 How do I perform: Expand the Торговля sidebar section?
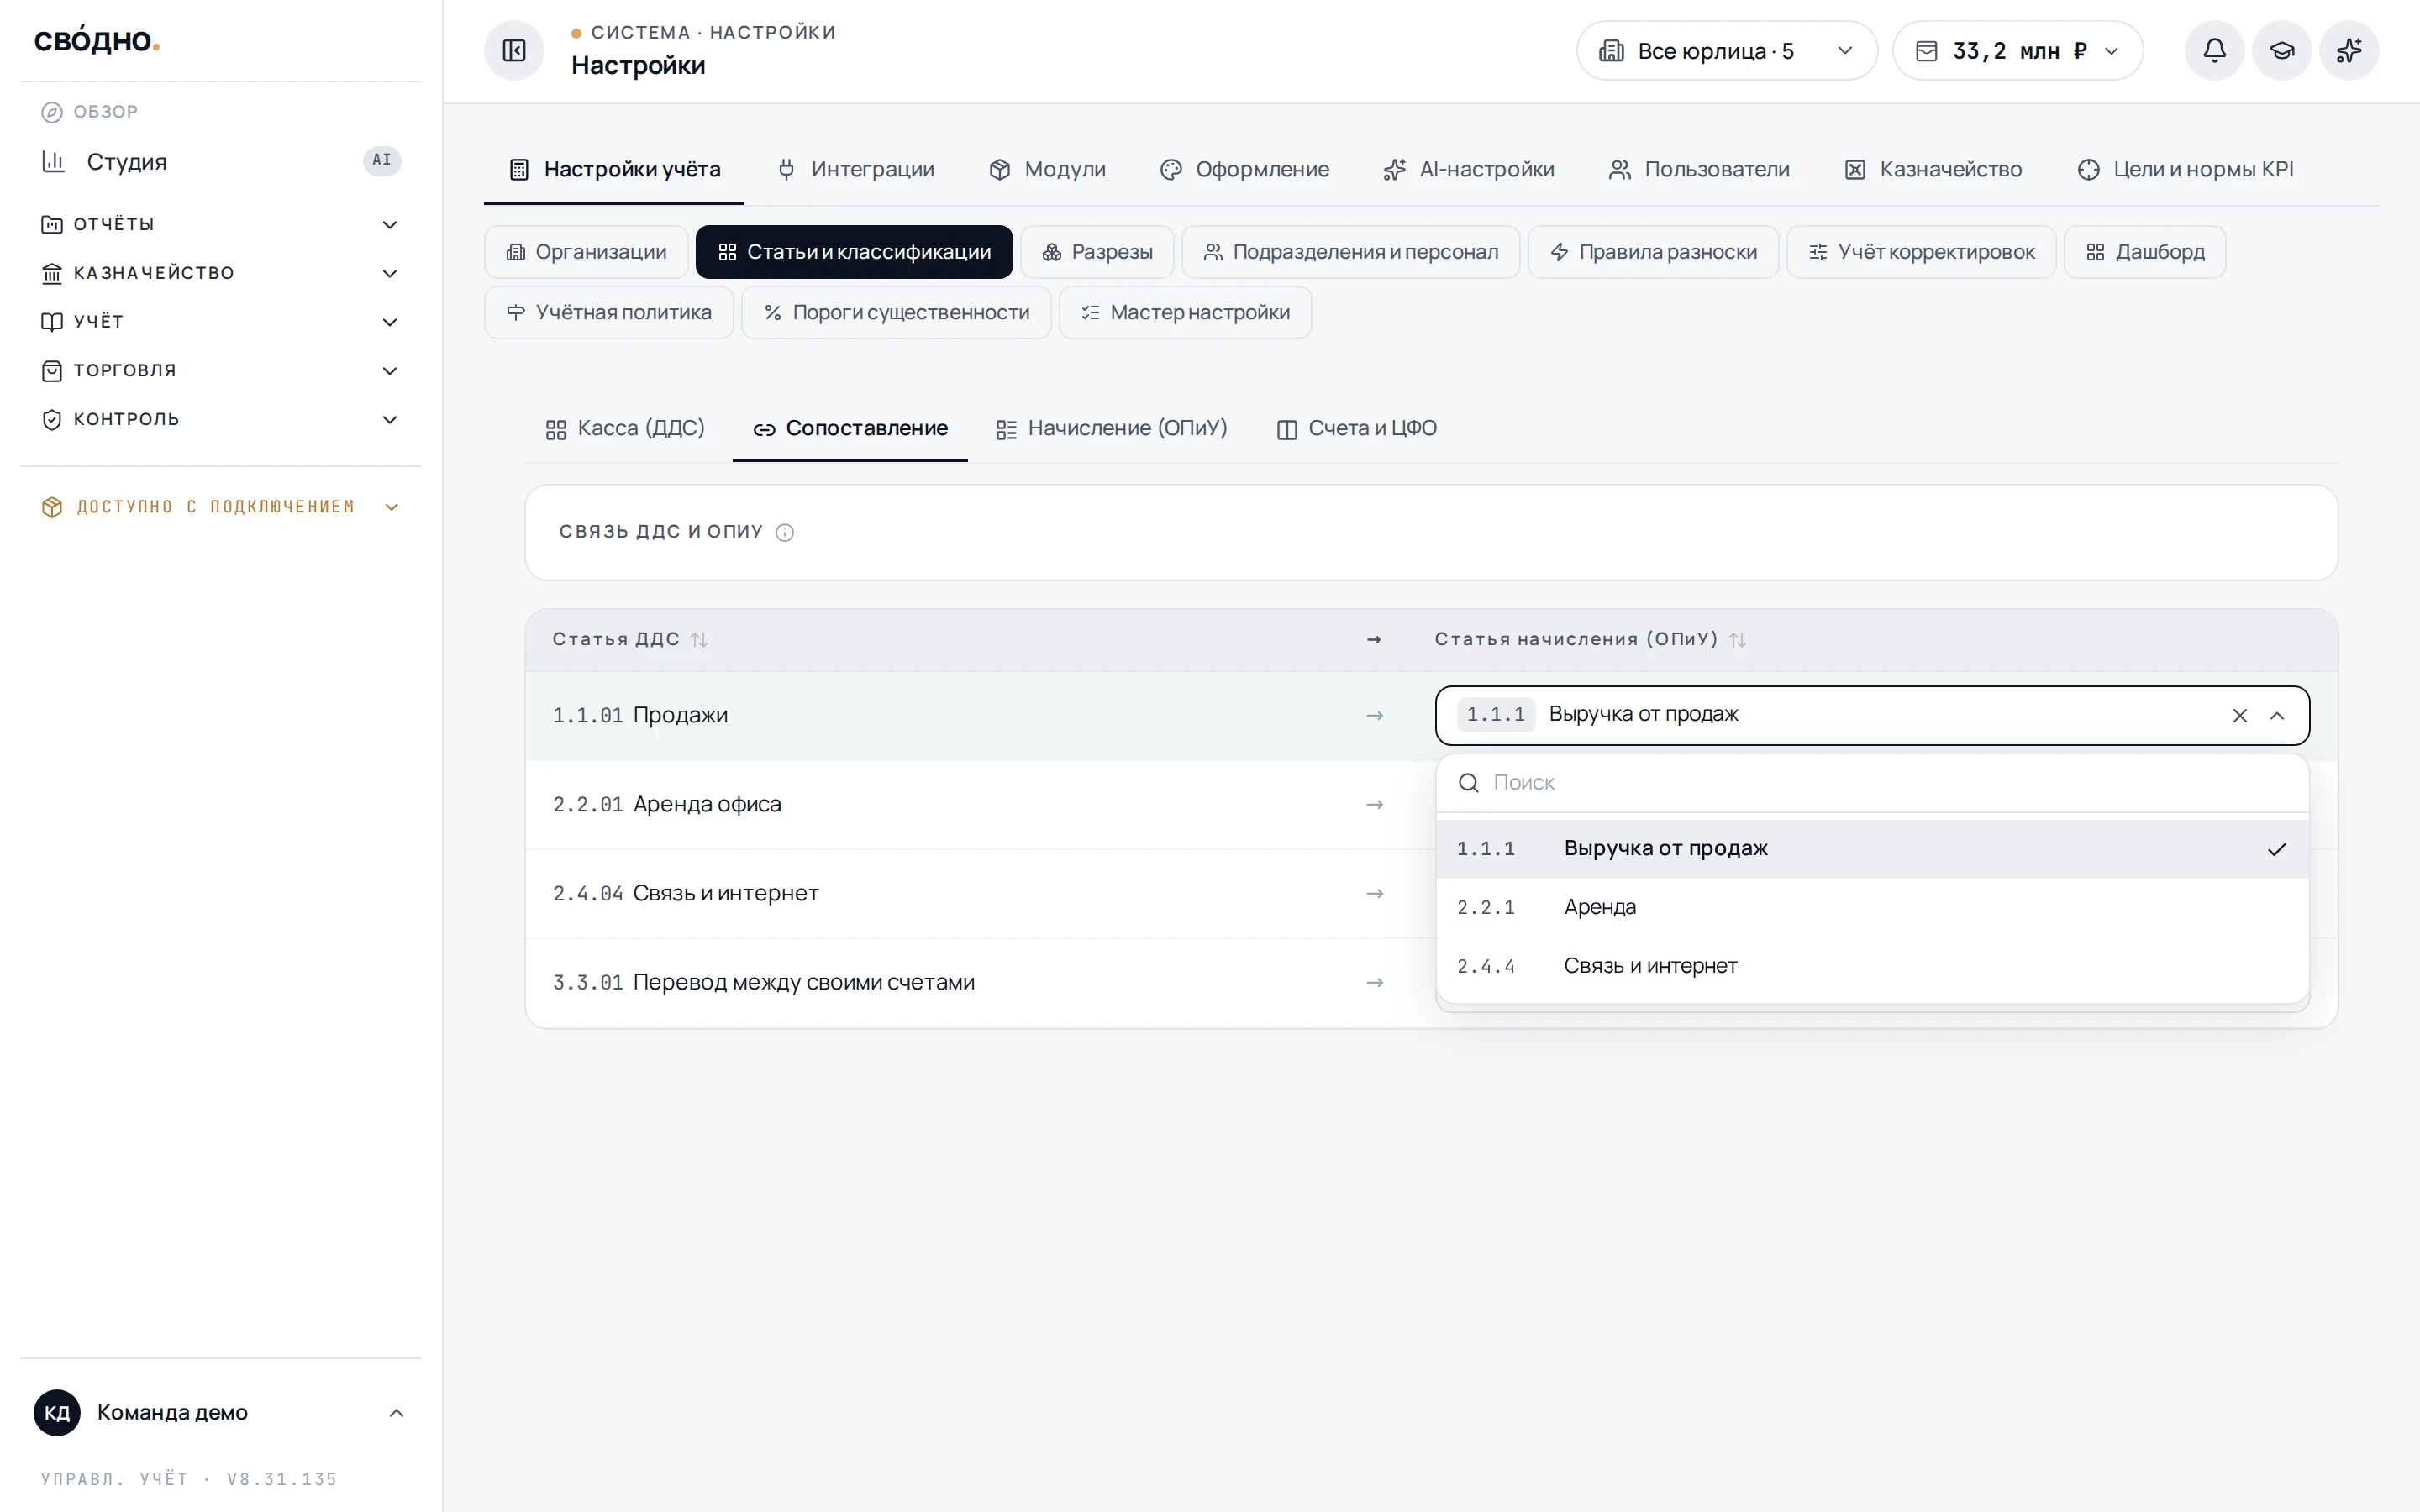tap(220, 371)
